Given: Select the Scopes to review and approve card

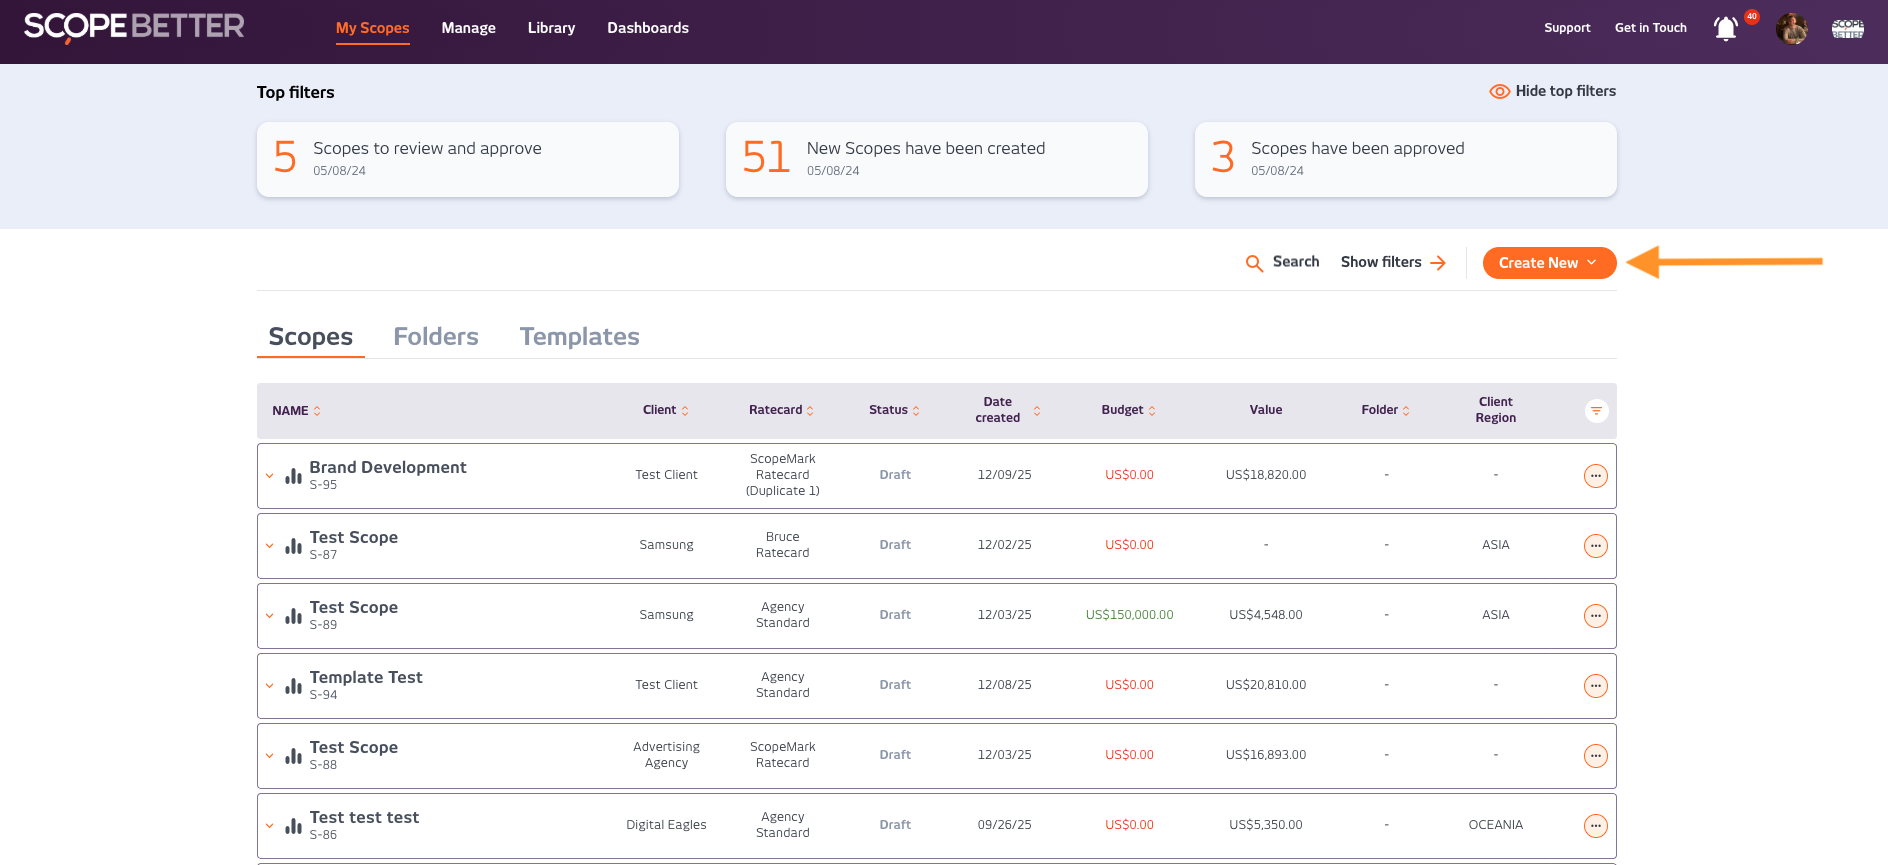Looking at the screenshot, I should 467,159.
